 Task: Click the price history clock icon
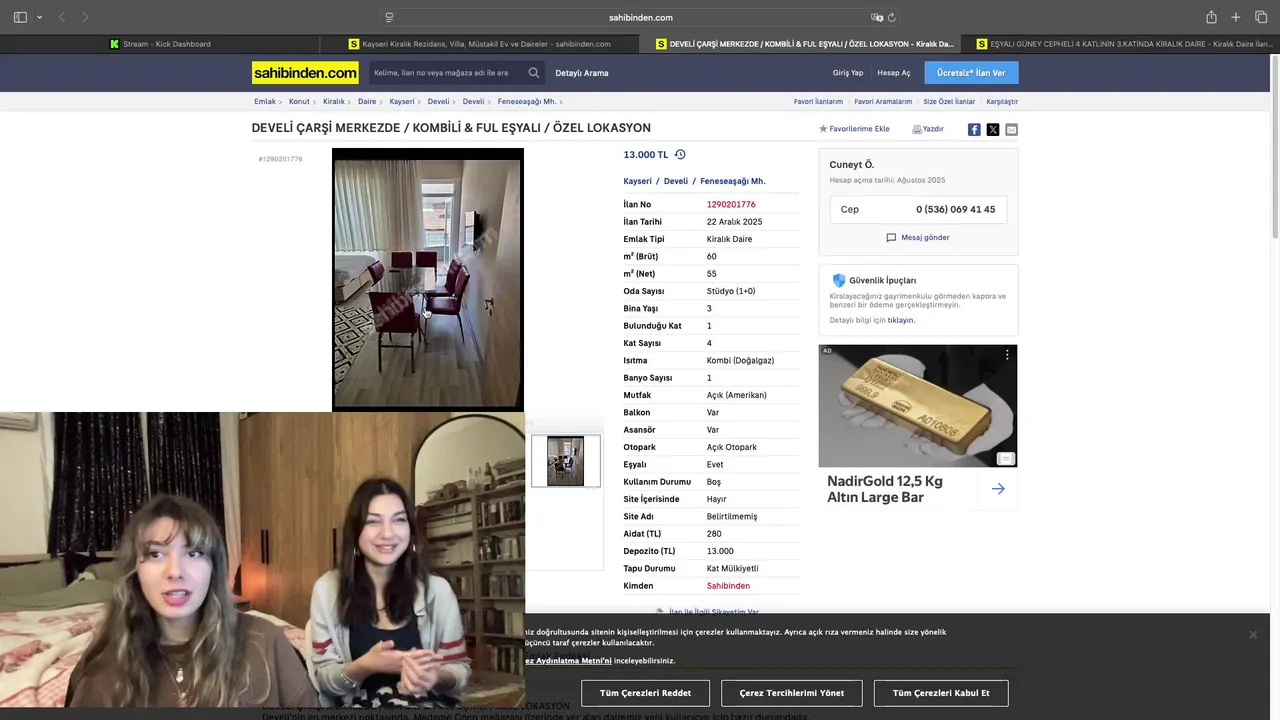click(680, 154)
